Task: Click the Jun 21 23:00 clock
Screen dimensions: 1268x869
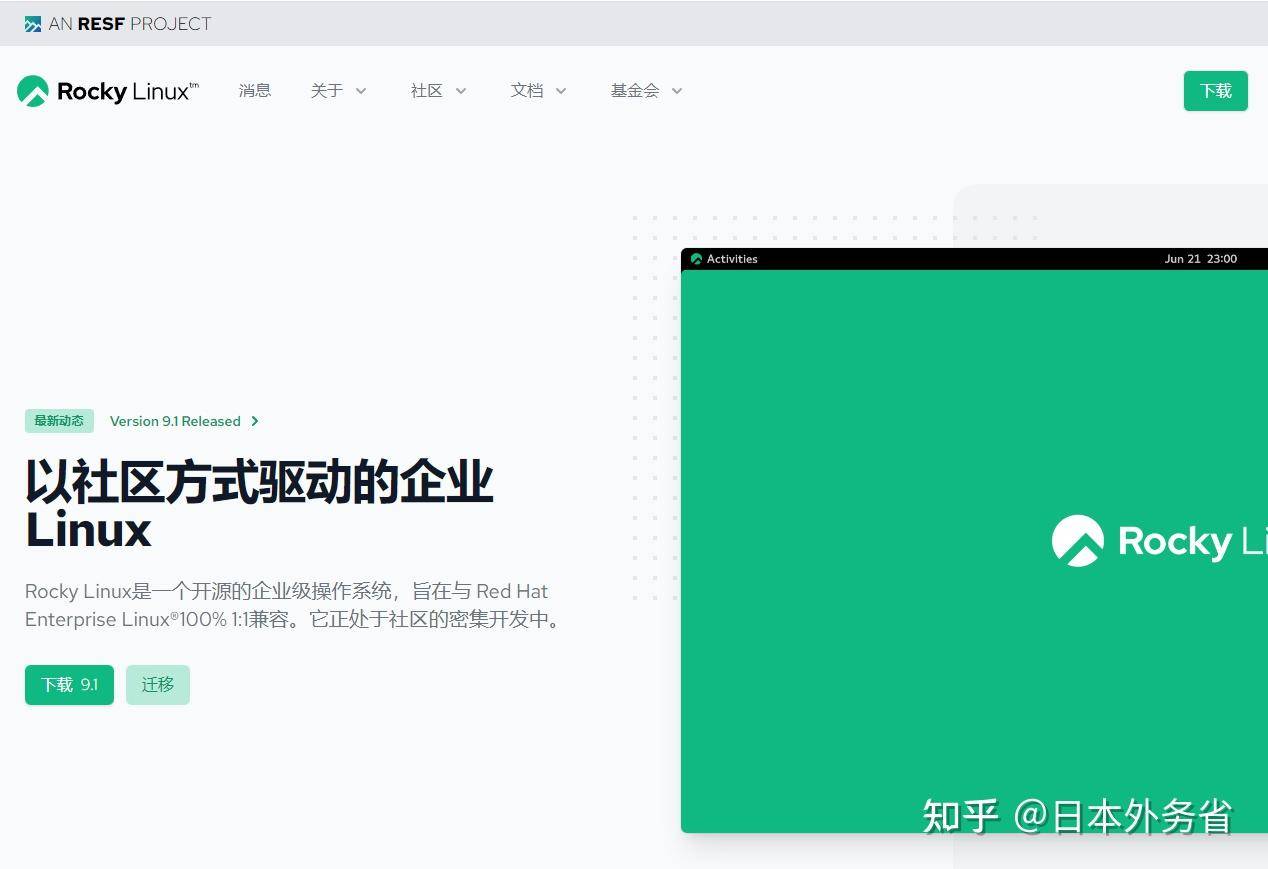Action: pyautogui.click(x=1201, y=259)
